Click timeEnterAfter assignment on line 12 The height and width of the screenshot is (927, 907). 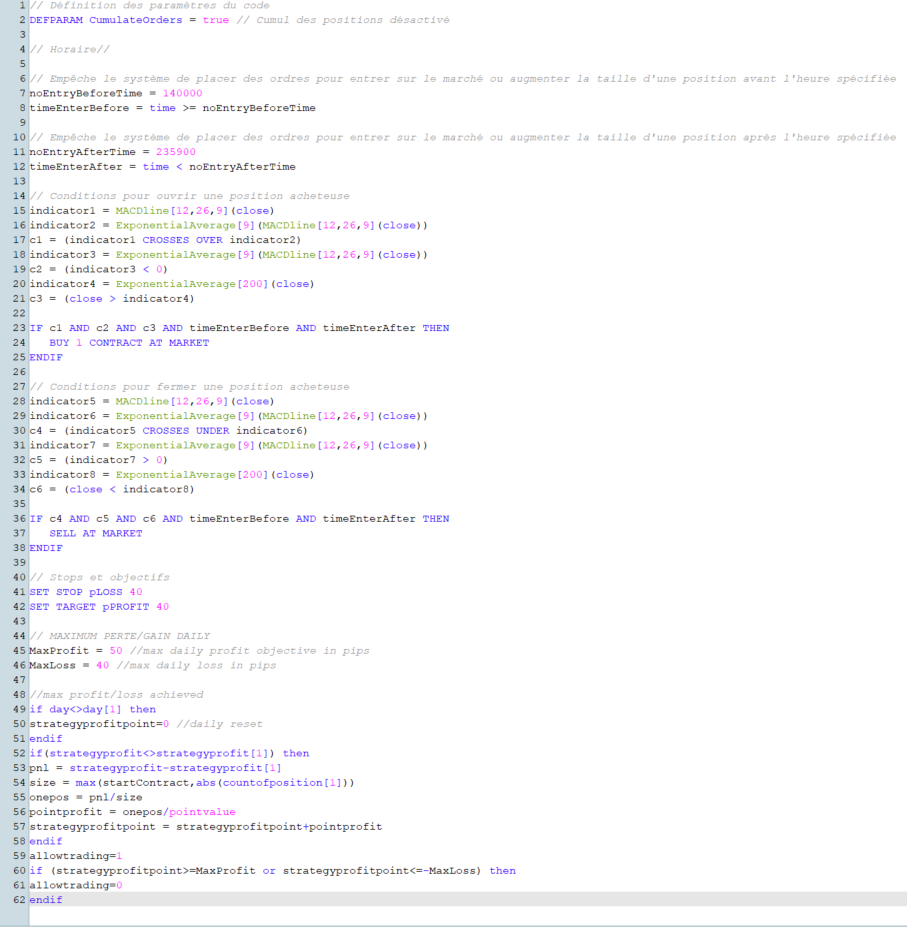tap(163, 167)
